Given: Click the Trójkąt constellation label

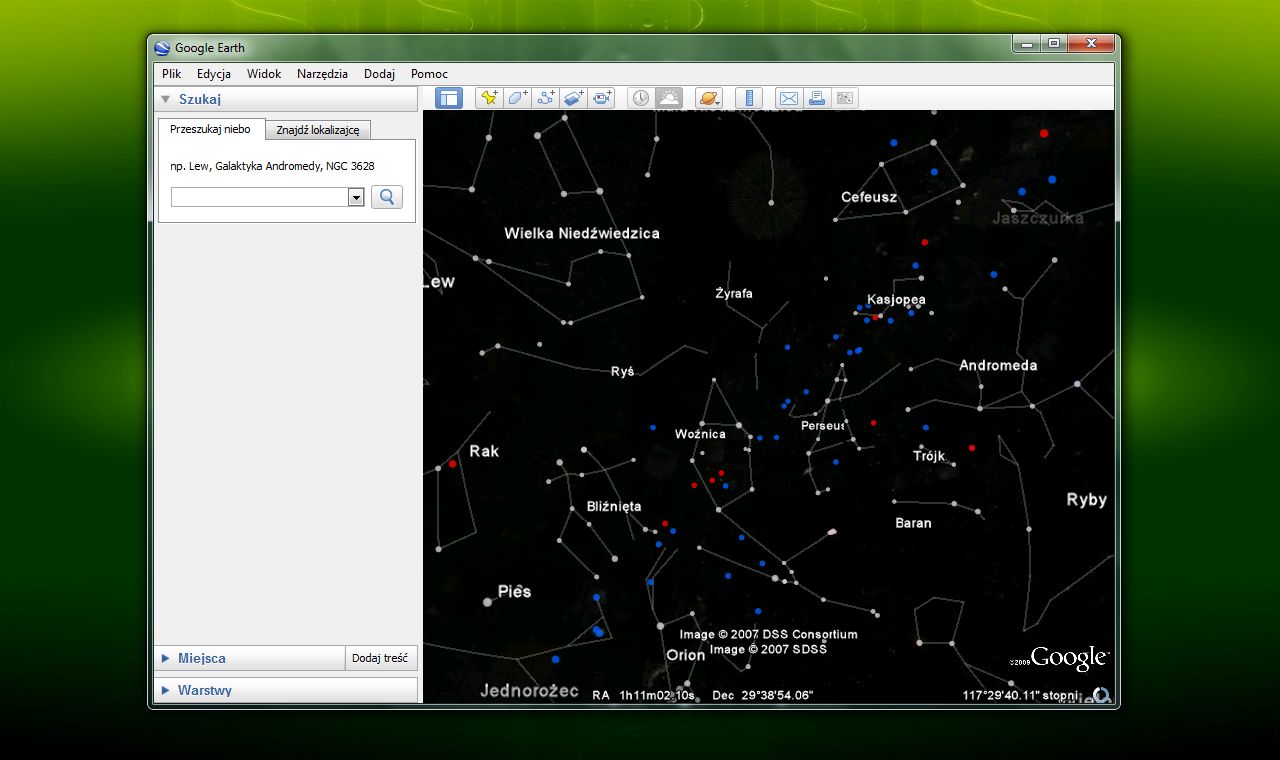Looking at the screenshot, I should point(929,456).
